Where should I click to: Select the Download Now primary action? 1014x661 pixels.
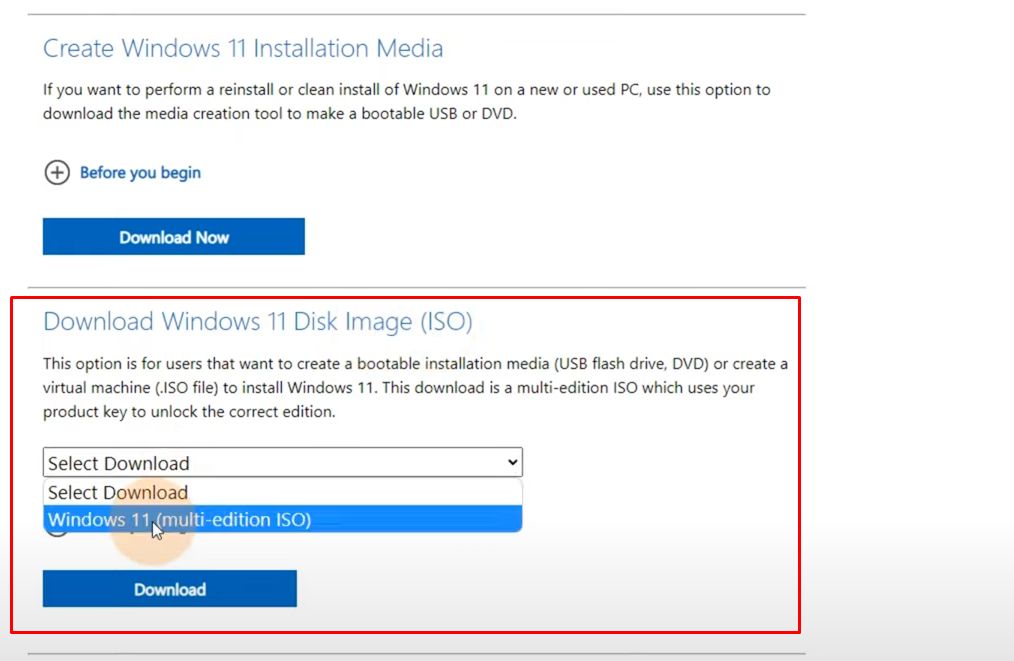[173, 237]
